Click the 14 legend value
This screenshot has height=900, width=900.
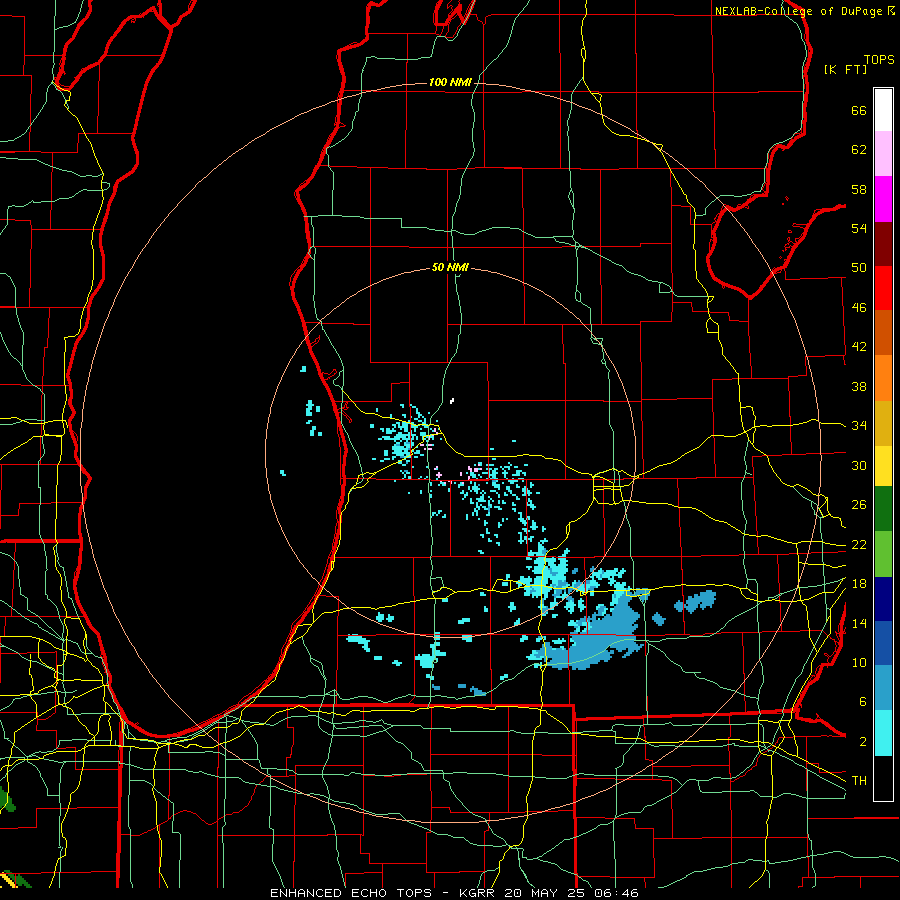(x=859, y=623)
